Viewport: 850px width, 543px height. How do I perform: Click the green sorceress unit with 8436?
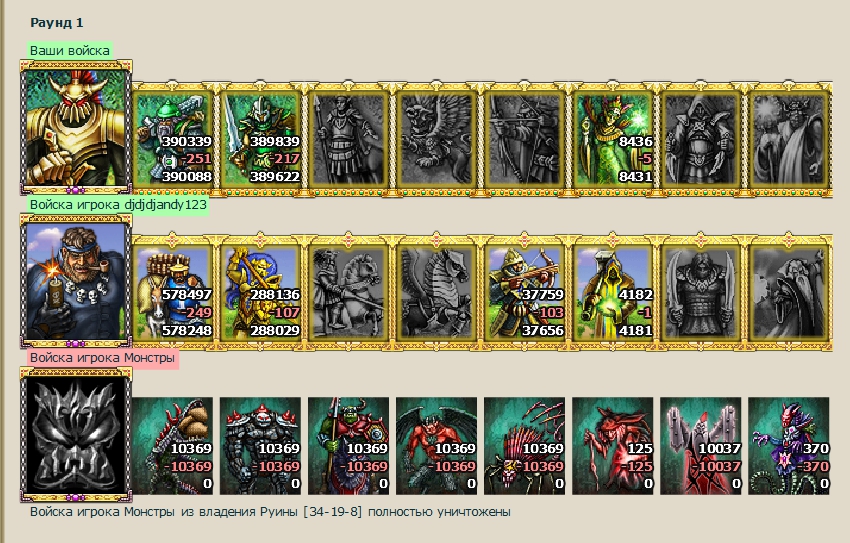[613, 139]
